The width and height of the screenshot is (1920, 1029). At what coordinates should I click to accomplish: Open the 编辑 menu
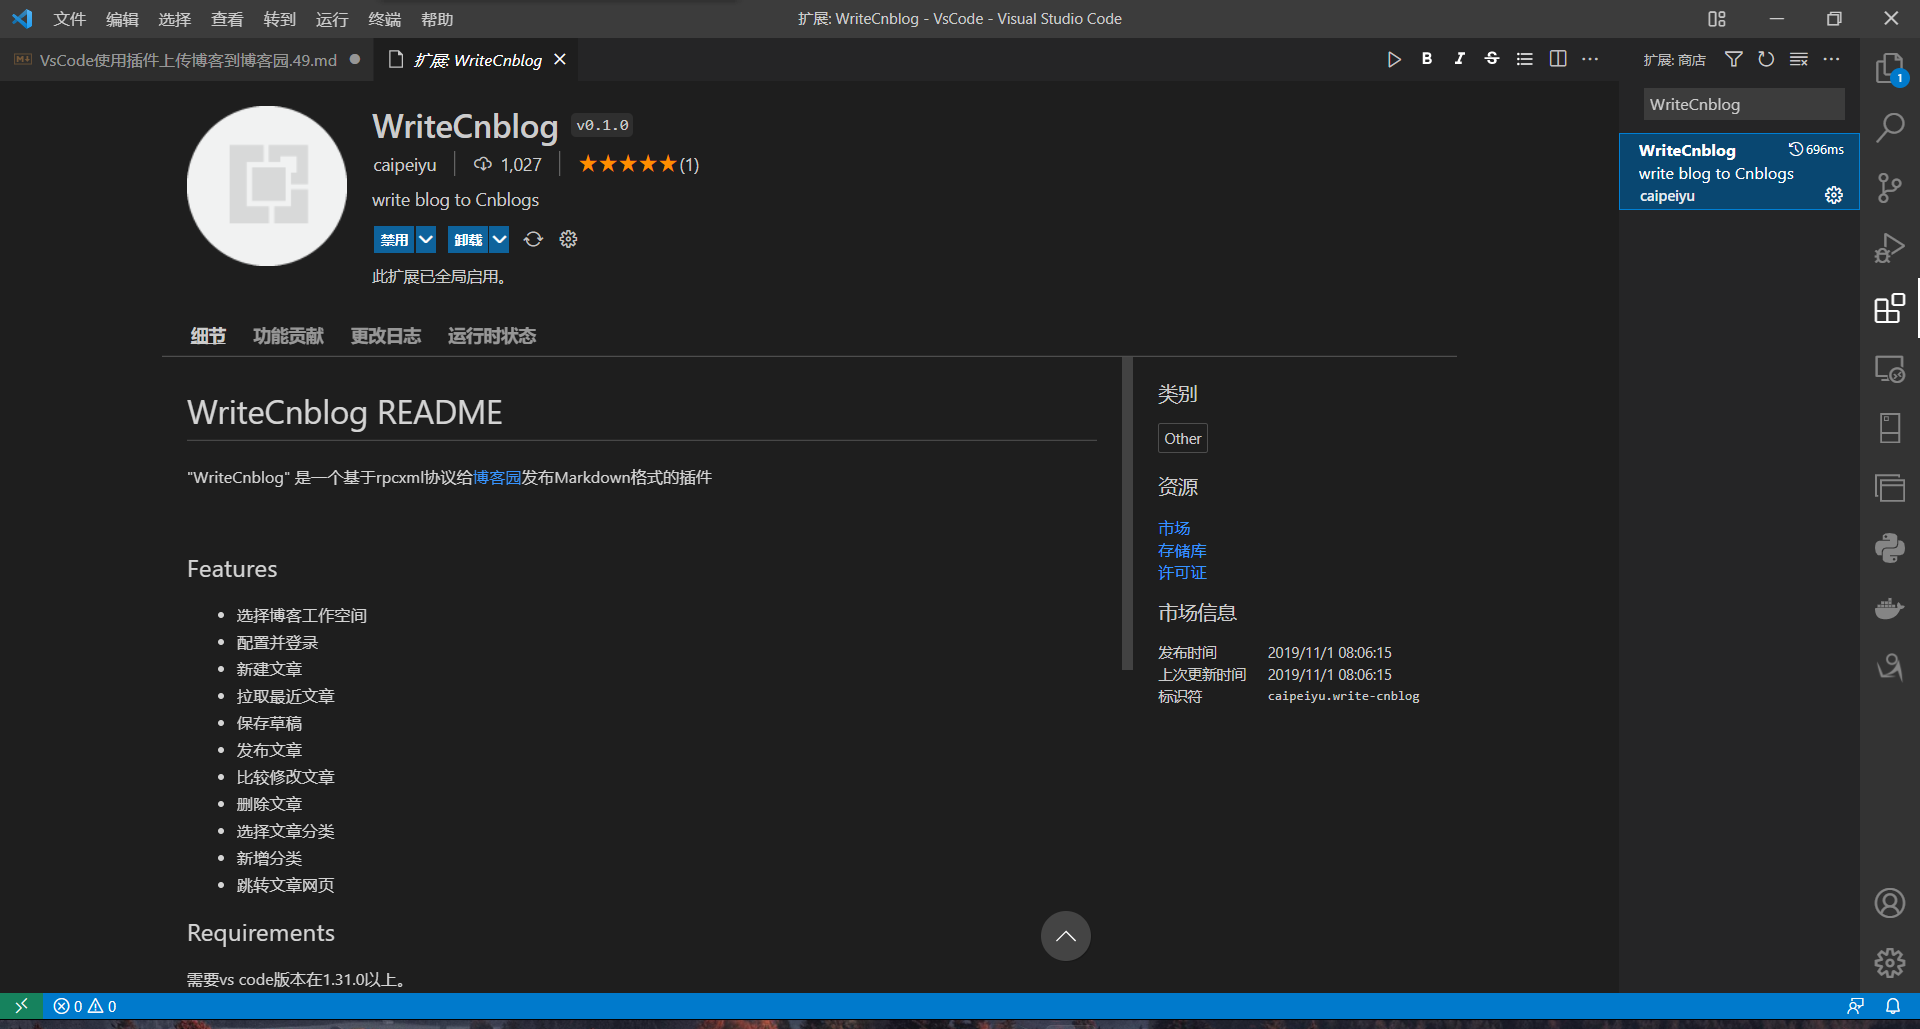point(122,19)
